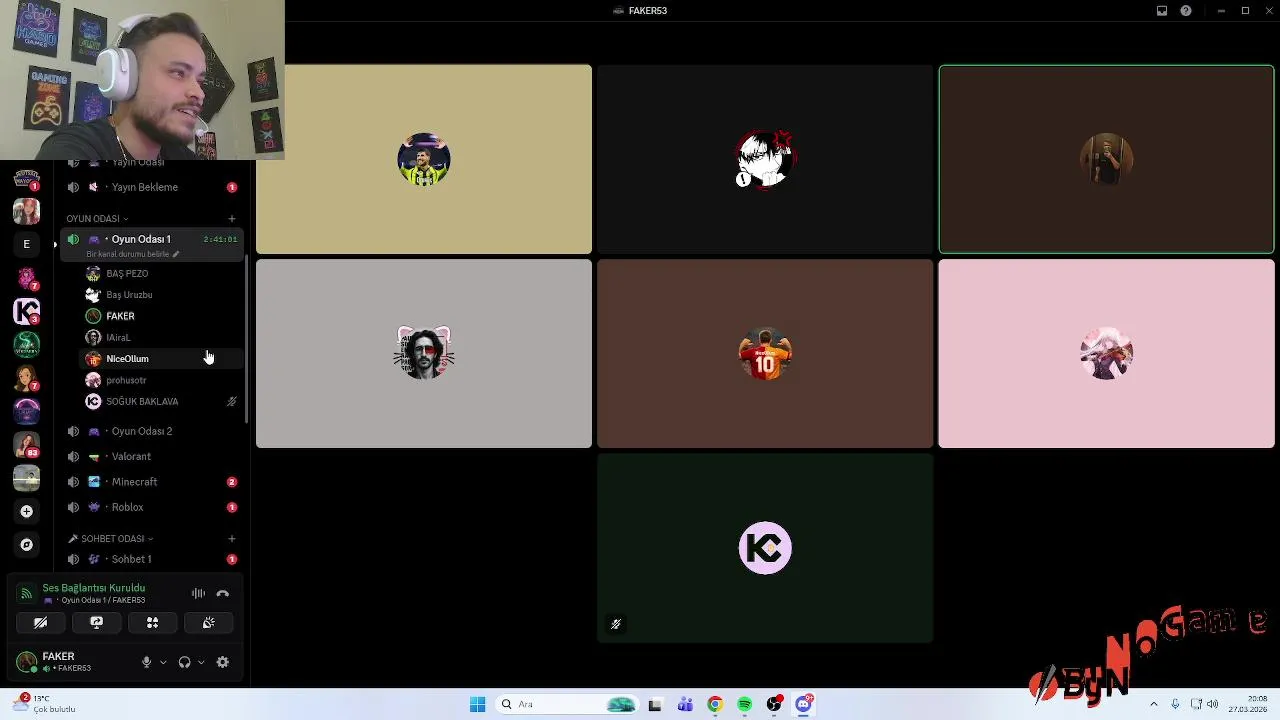Image resolution: width=1280 pixels, height=720 pixels.
Task: Focus the KC logo muted participant tile
Action: (765, 548)
